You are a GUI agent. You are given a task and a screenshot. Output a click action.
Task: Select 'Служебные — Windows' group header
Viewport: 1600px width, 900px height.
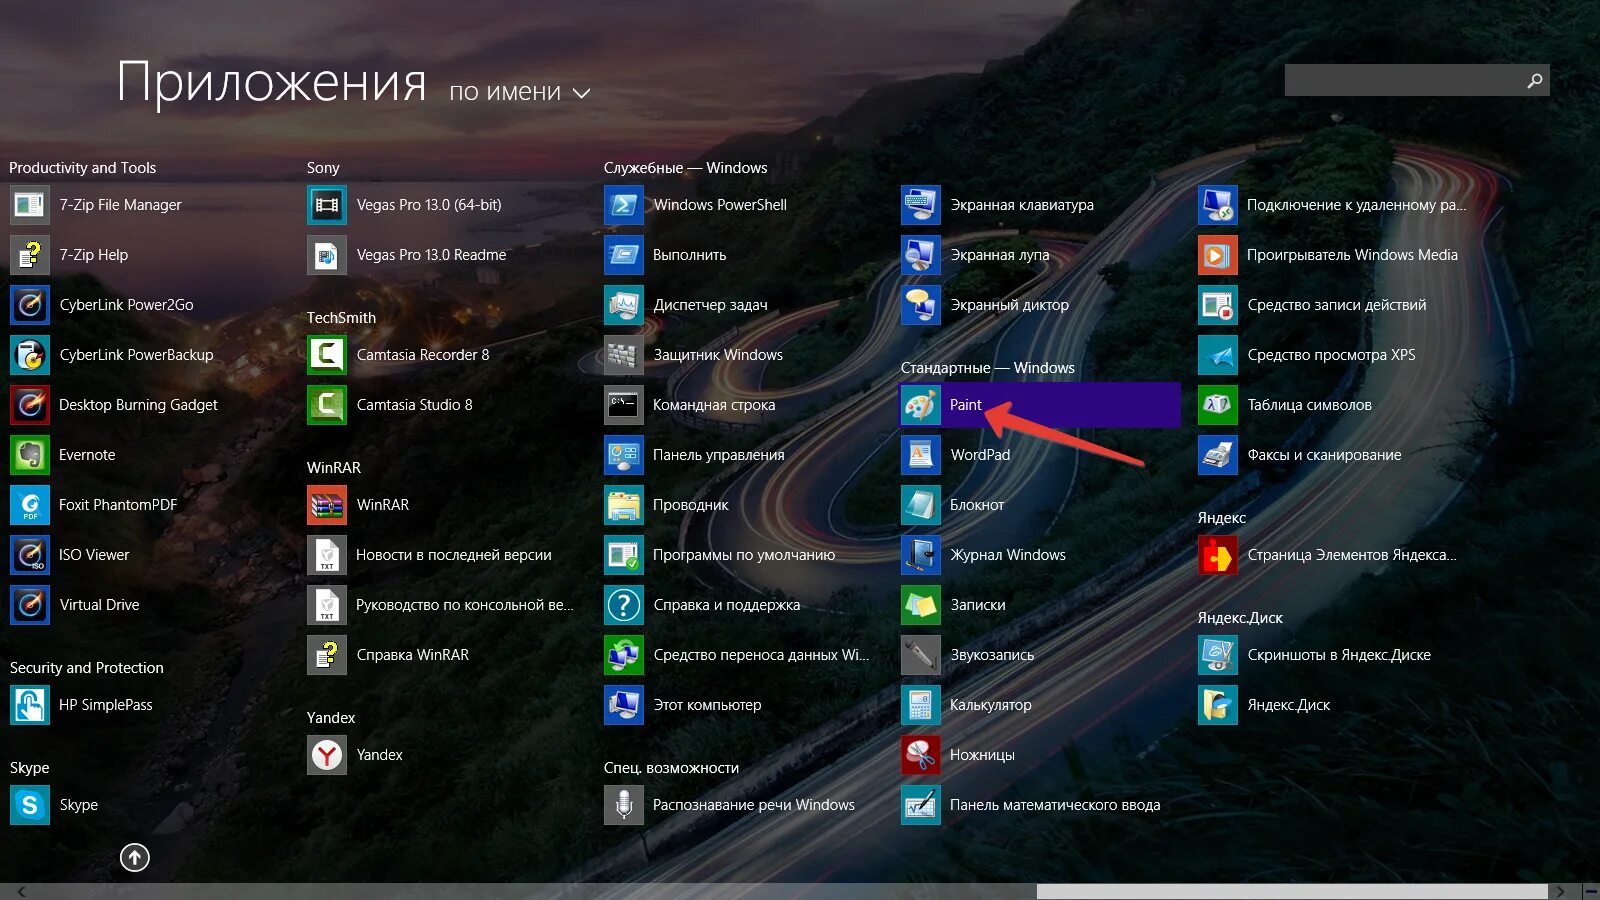pos(685,168)
